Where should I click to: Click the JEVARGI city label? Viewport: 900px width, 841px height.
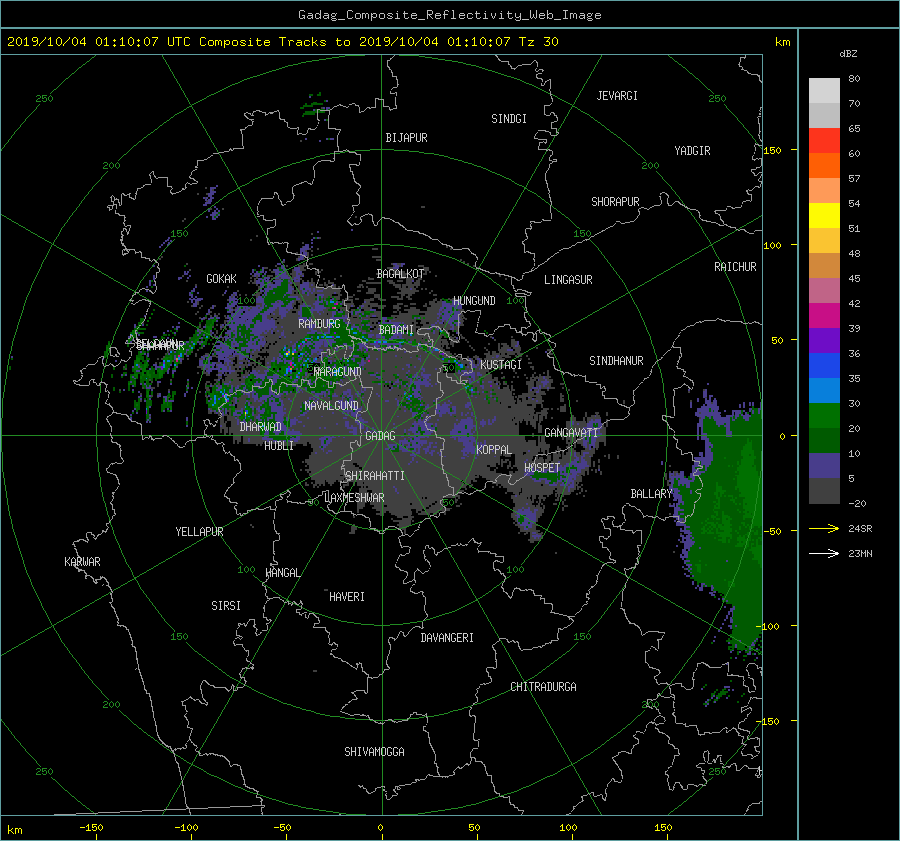coord(617,96)
